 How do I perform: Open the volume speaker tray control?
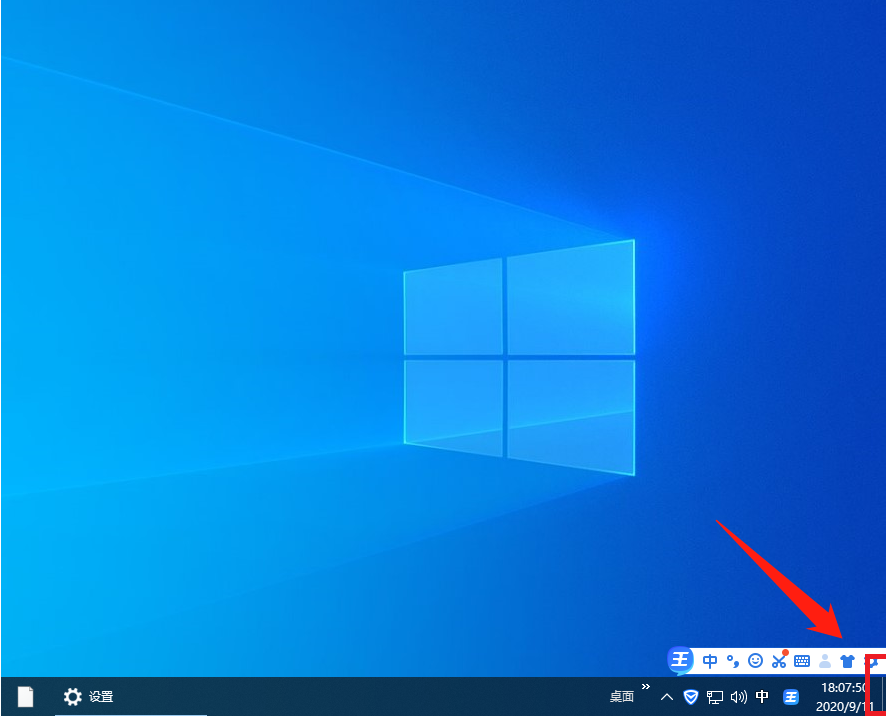[x=739, y=697]
